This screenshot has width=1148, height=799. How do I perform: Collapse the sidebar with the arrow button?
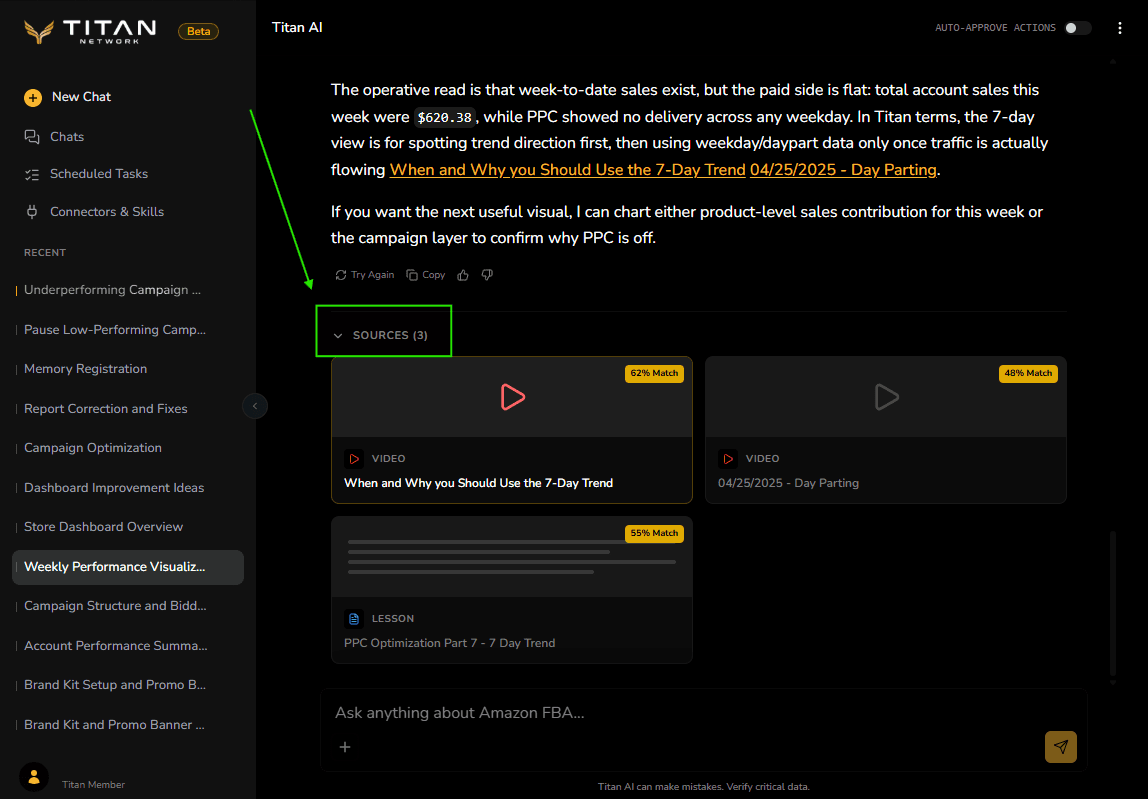tap(255, 406)
